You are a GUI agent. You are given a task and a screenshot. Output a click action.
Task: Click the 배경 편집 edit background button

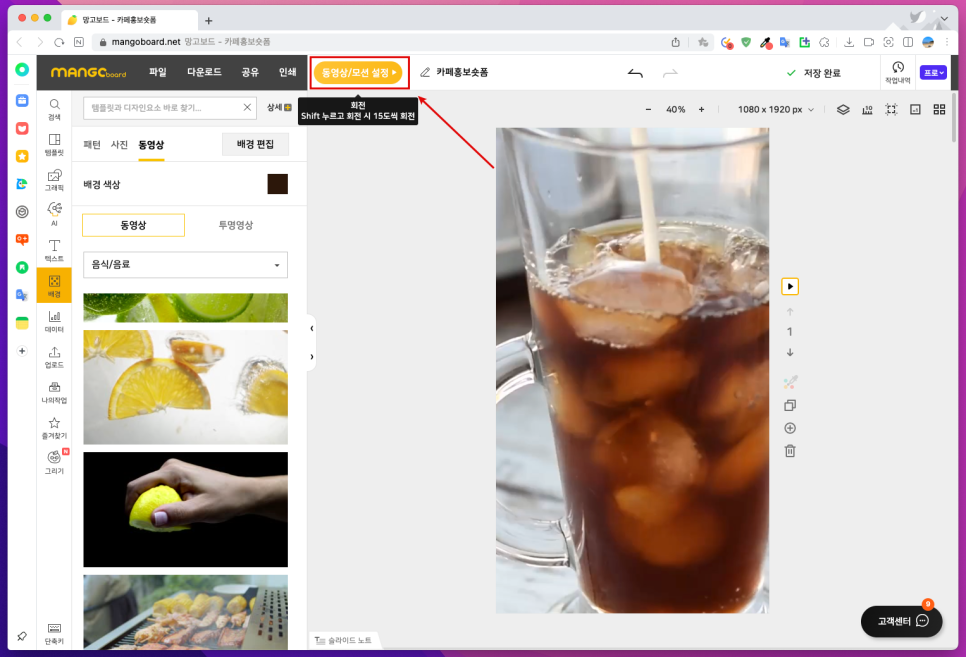point(255,144)
